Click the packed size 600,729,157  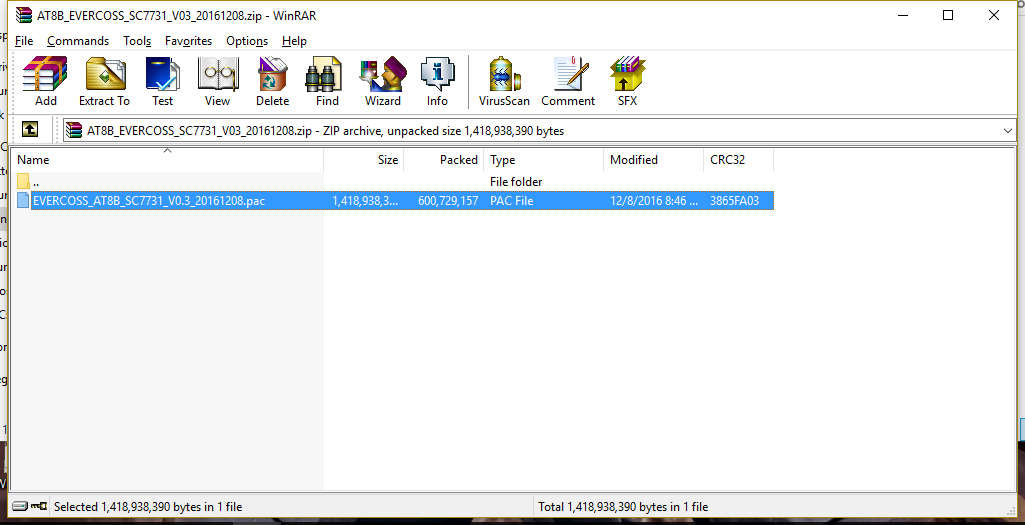pyautogui.click(x=448, y=201)
